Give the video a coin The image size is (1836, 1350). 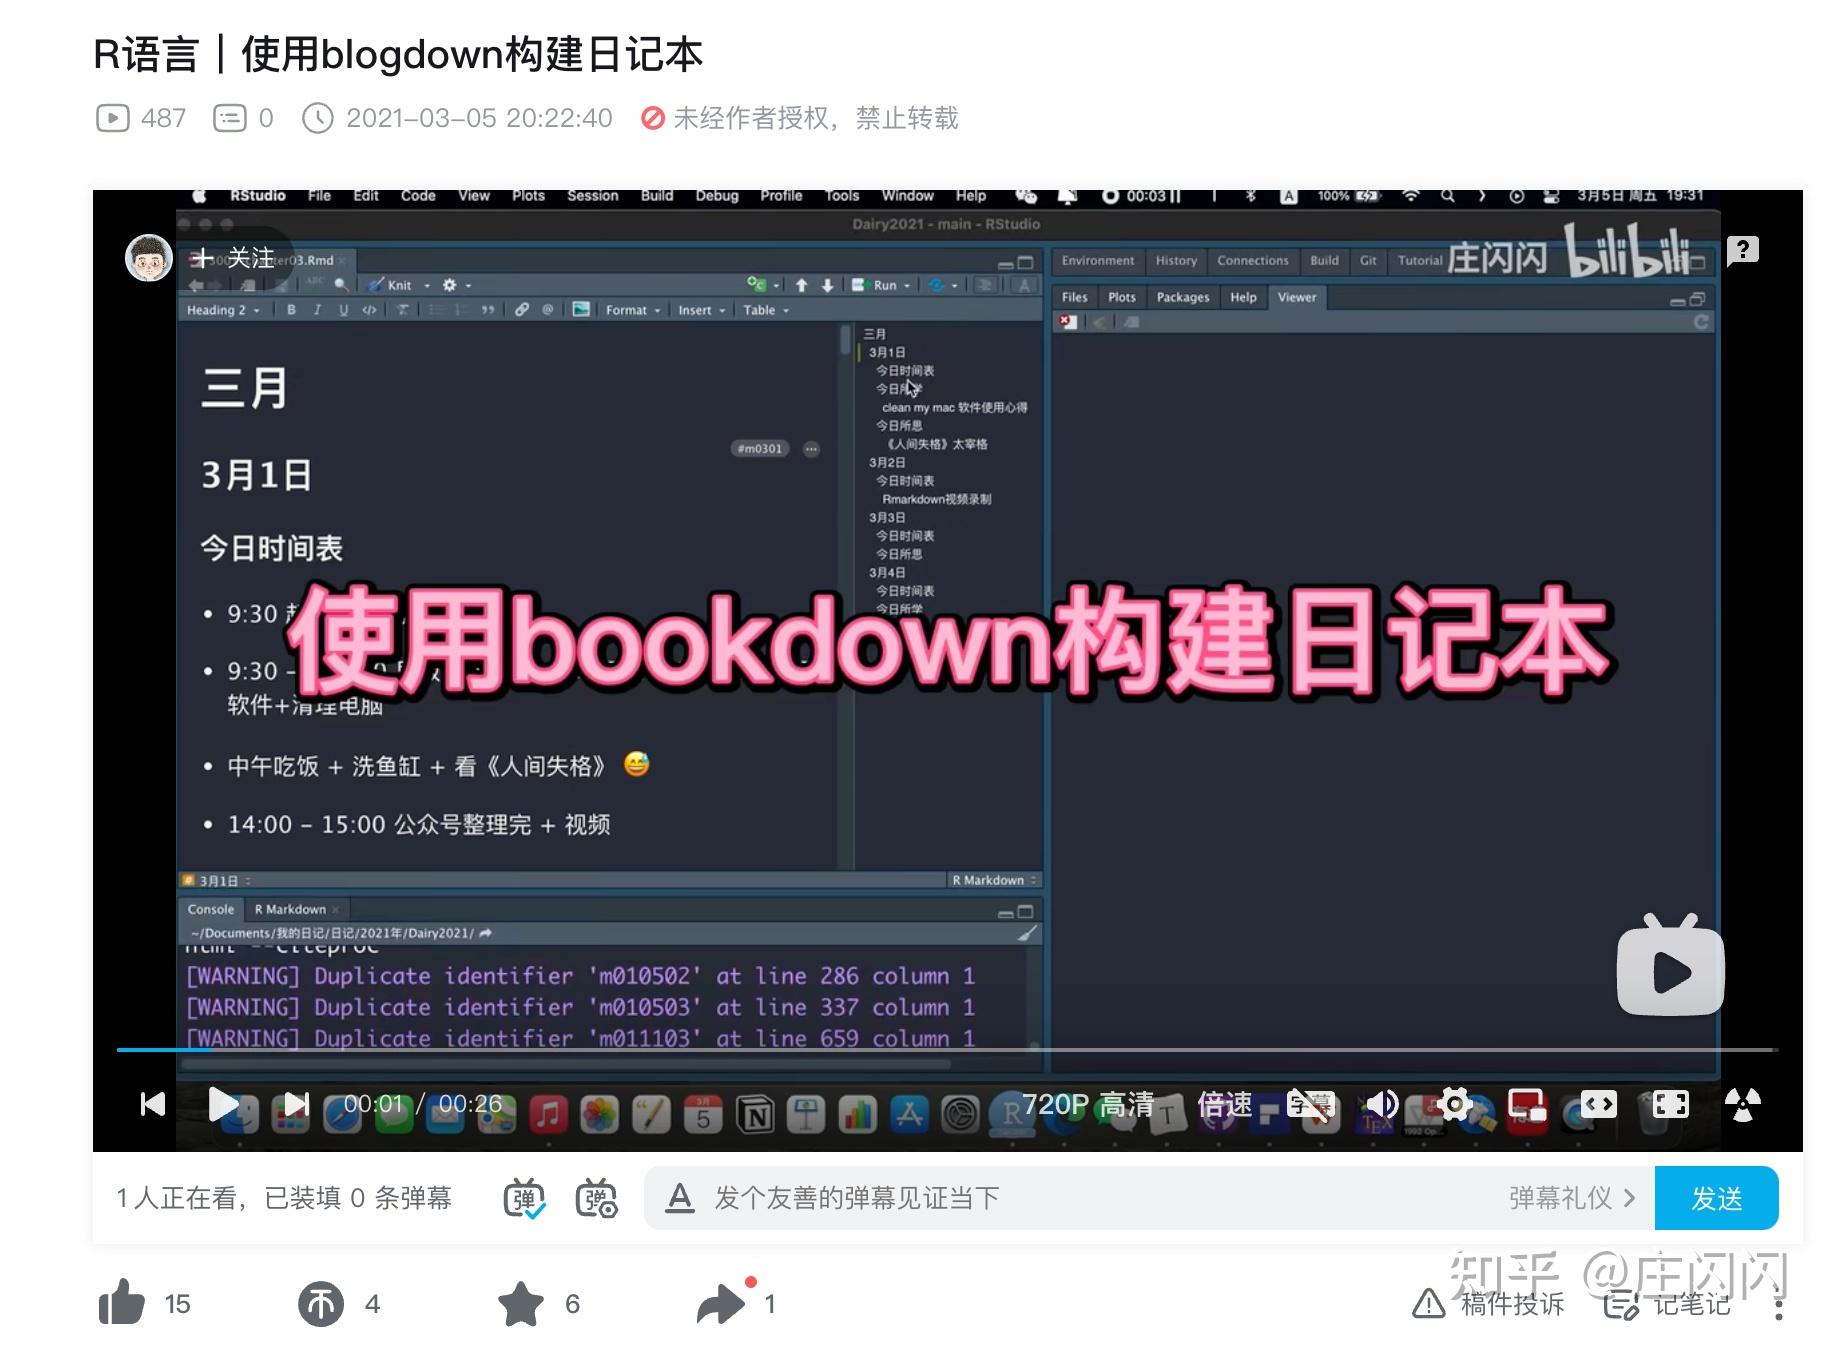(320, 1303)
